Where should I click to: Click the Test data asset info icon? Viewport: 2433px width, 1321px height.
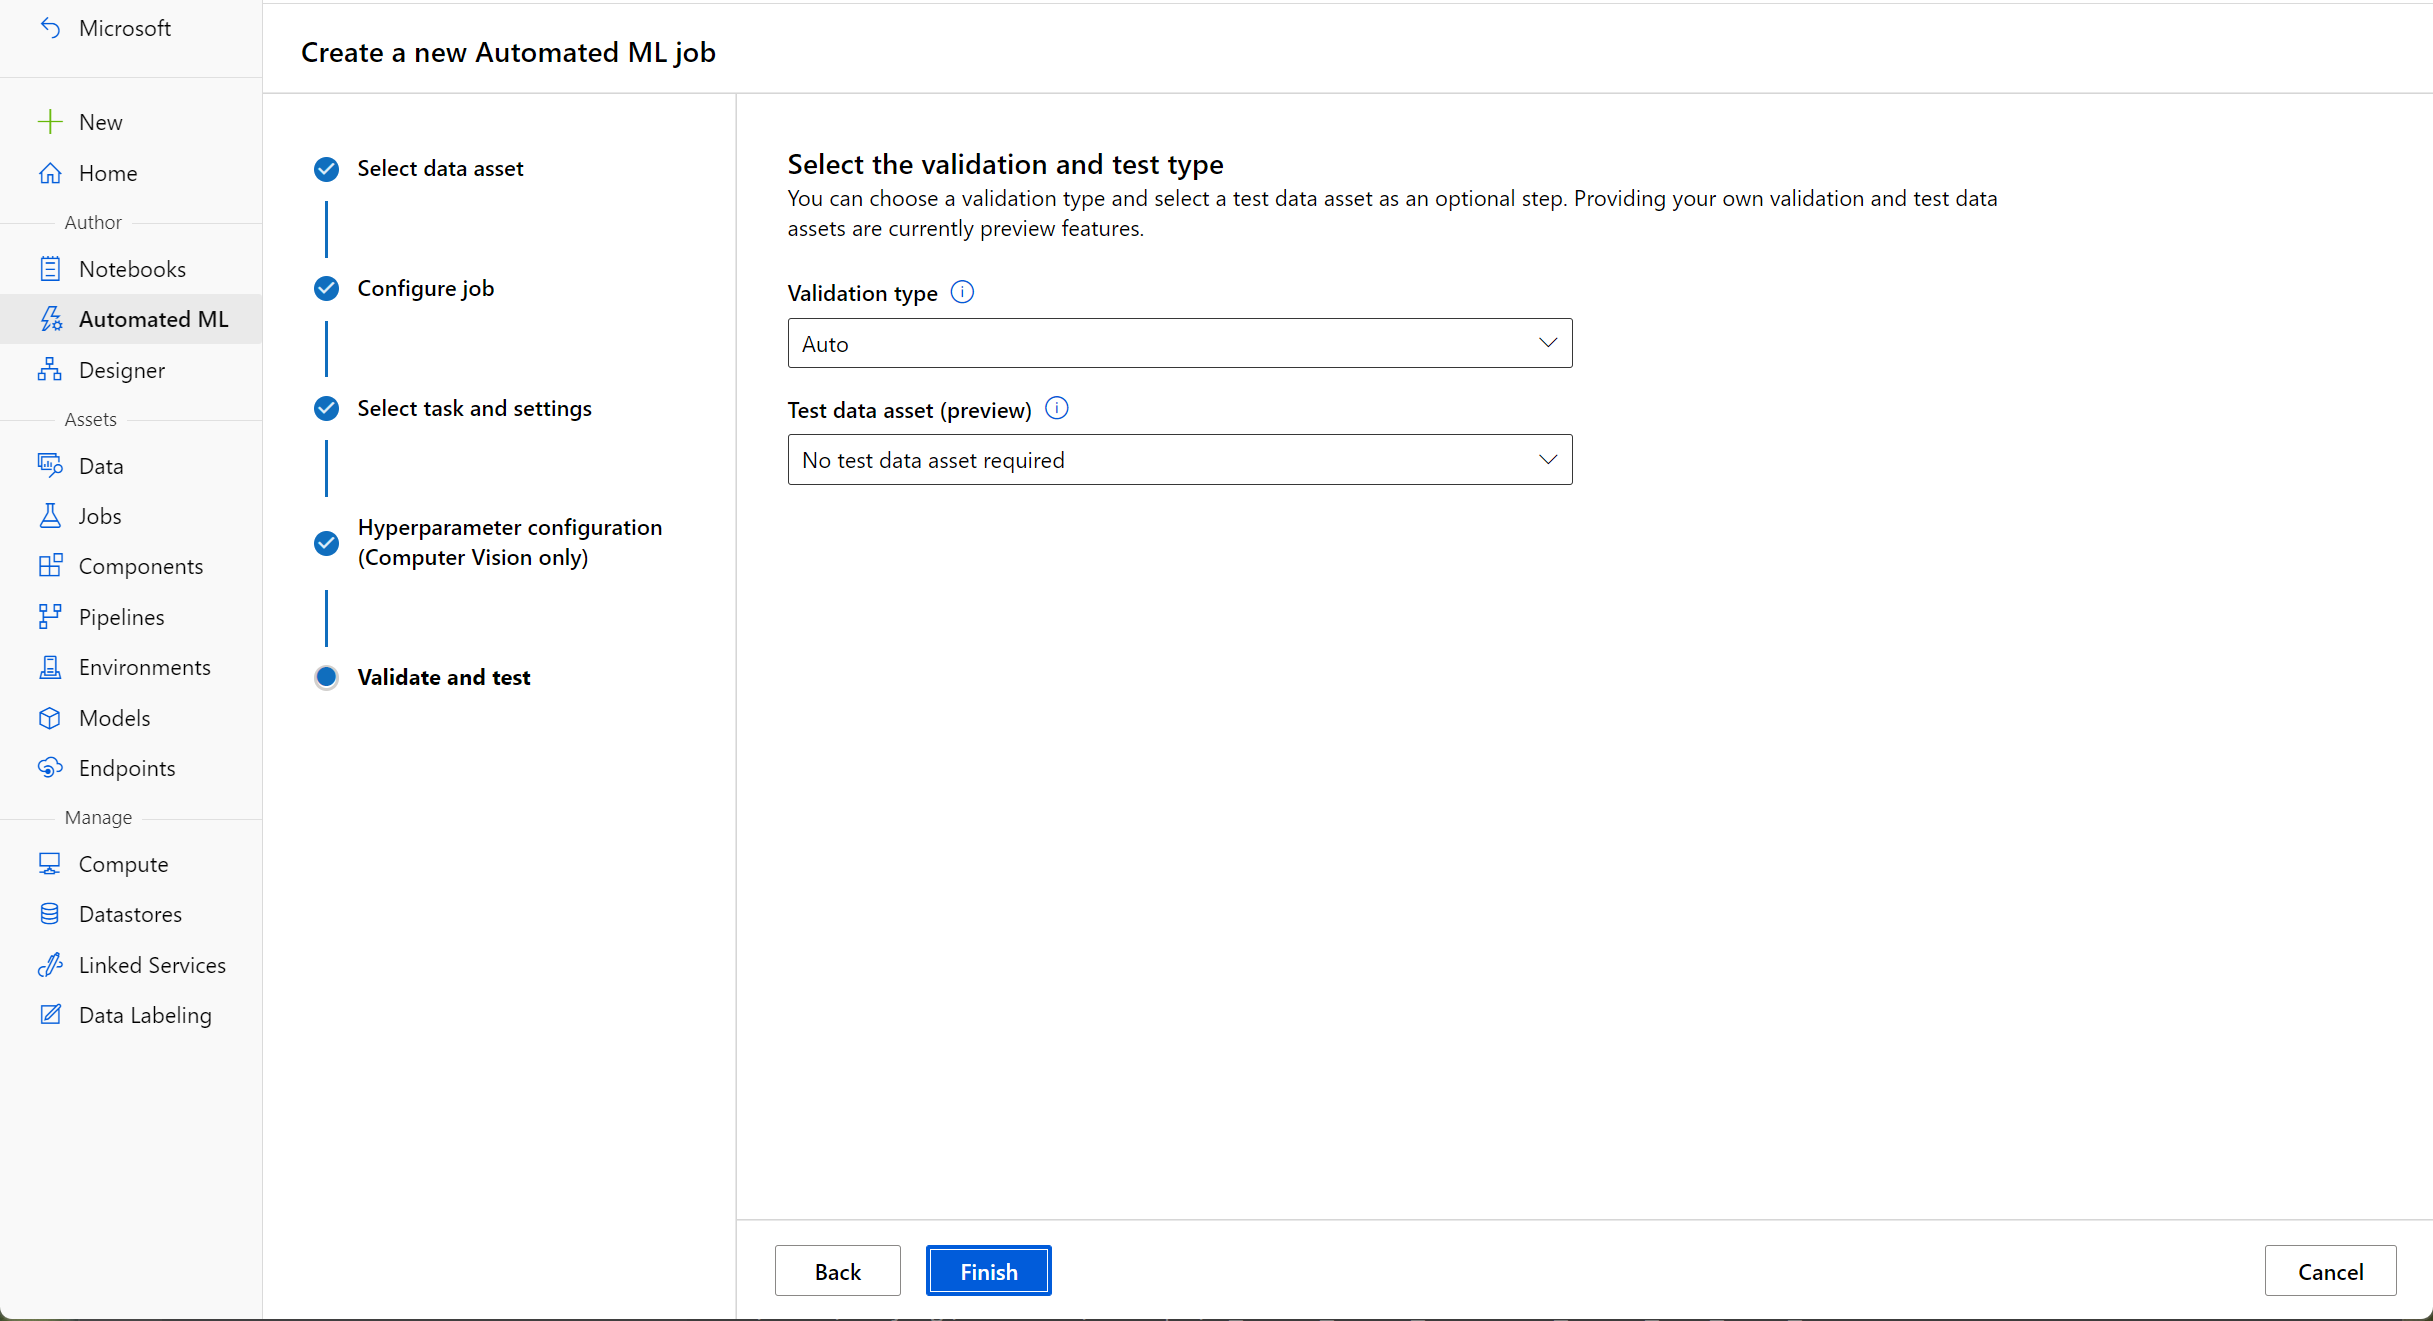1056,409
